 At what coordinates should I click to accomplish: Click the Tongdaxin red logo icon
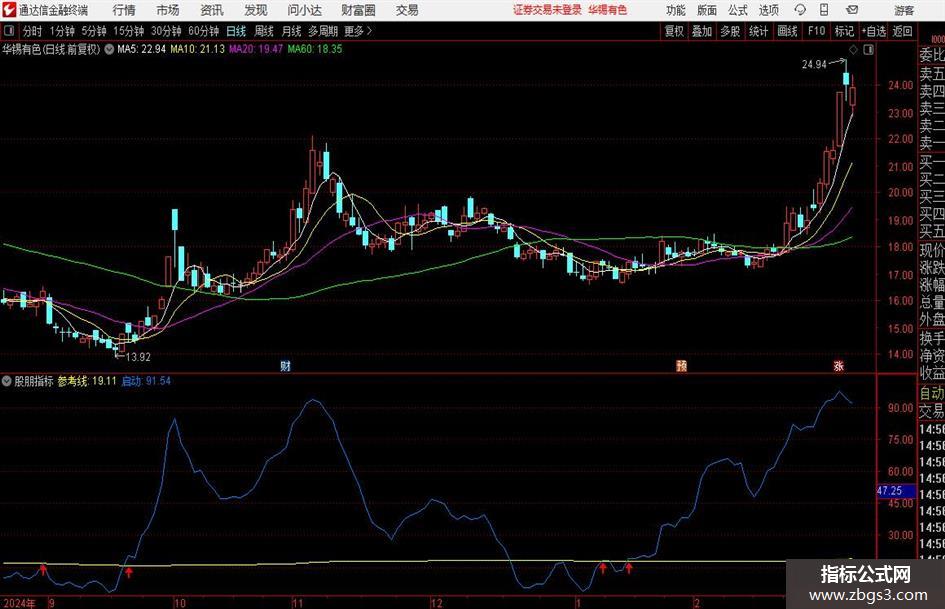pos(9,10)
